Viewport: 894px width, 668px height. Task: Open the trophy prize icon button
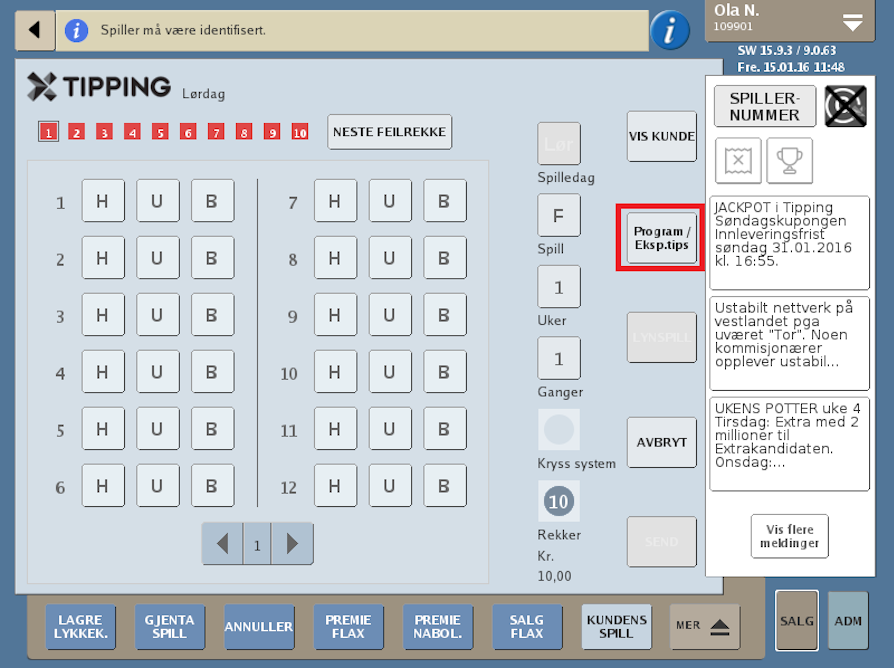coord(790,161)
